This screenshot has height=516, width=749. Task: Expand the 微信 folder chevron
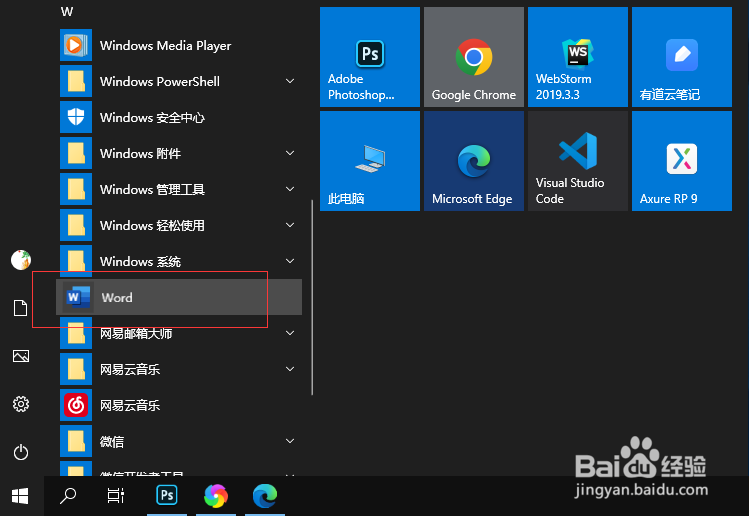point(289,441)
